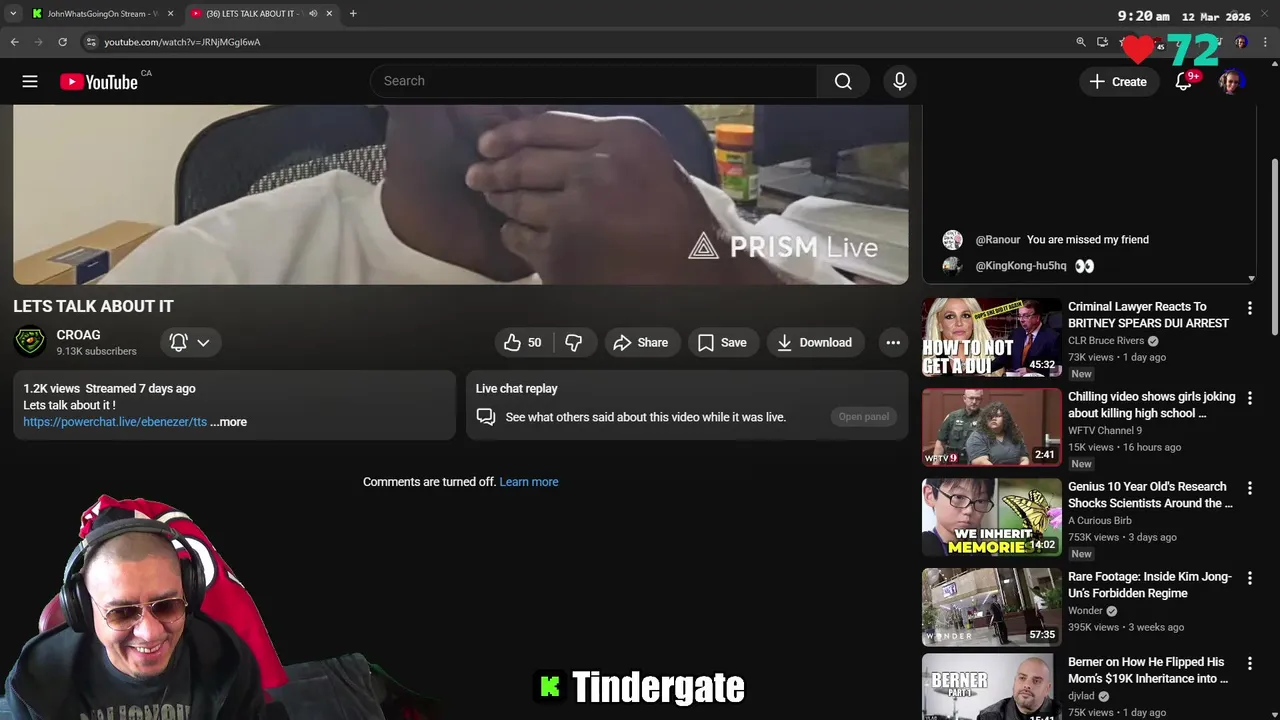Open the CLR Bruce Rivers channel name
The height and width of the screenshot is (720, 1280).
tap(1106, 341)
